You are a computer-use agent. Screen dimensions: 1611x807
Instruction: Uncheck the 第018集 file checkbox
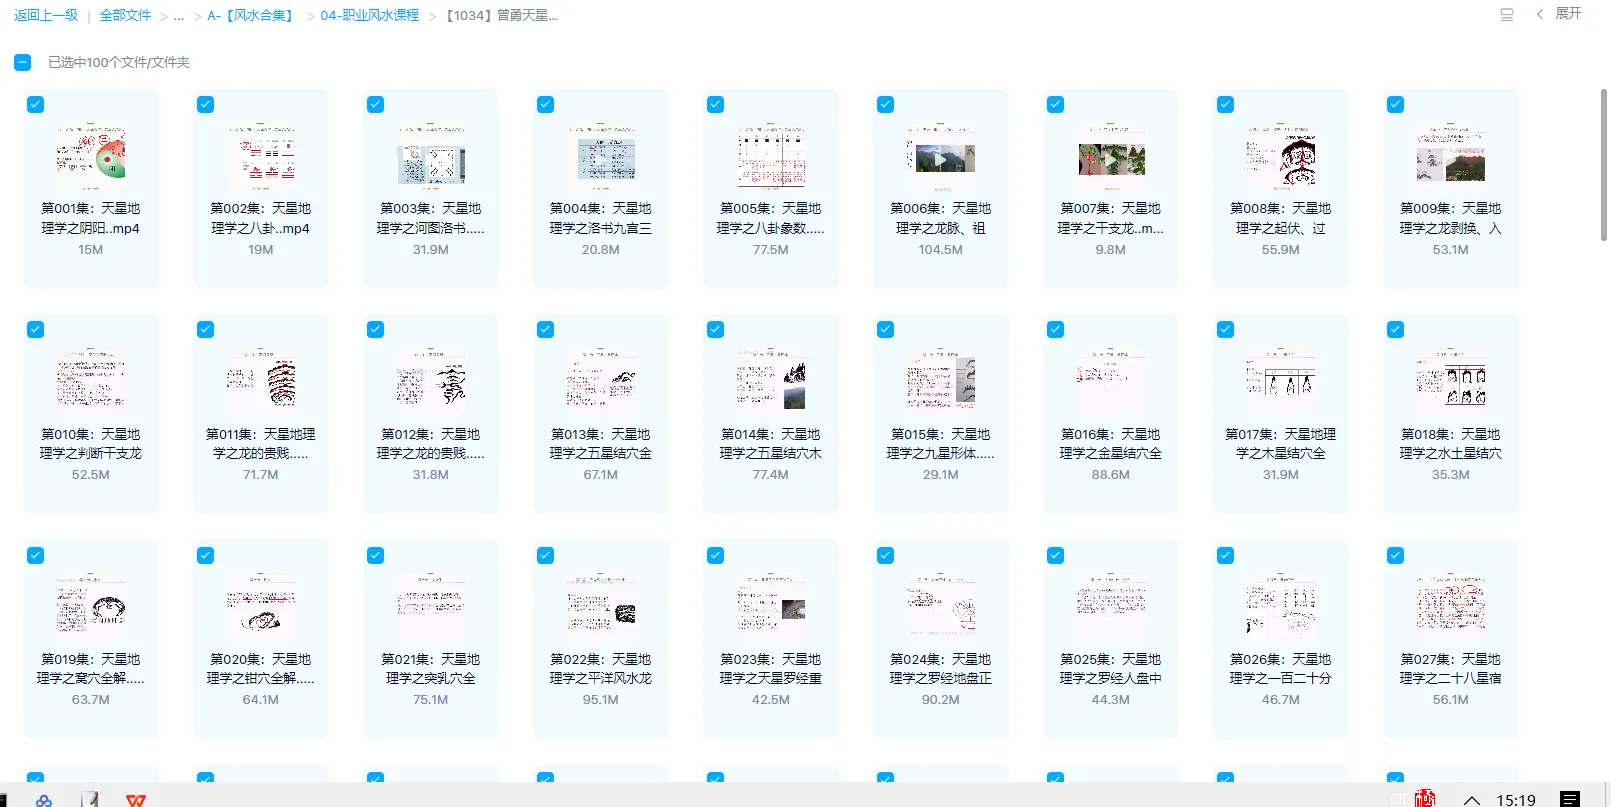(1396, 329)
